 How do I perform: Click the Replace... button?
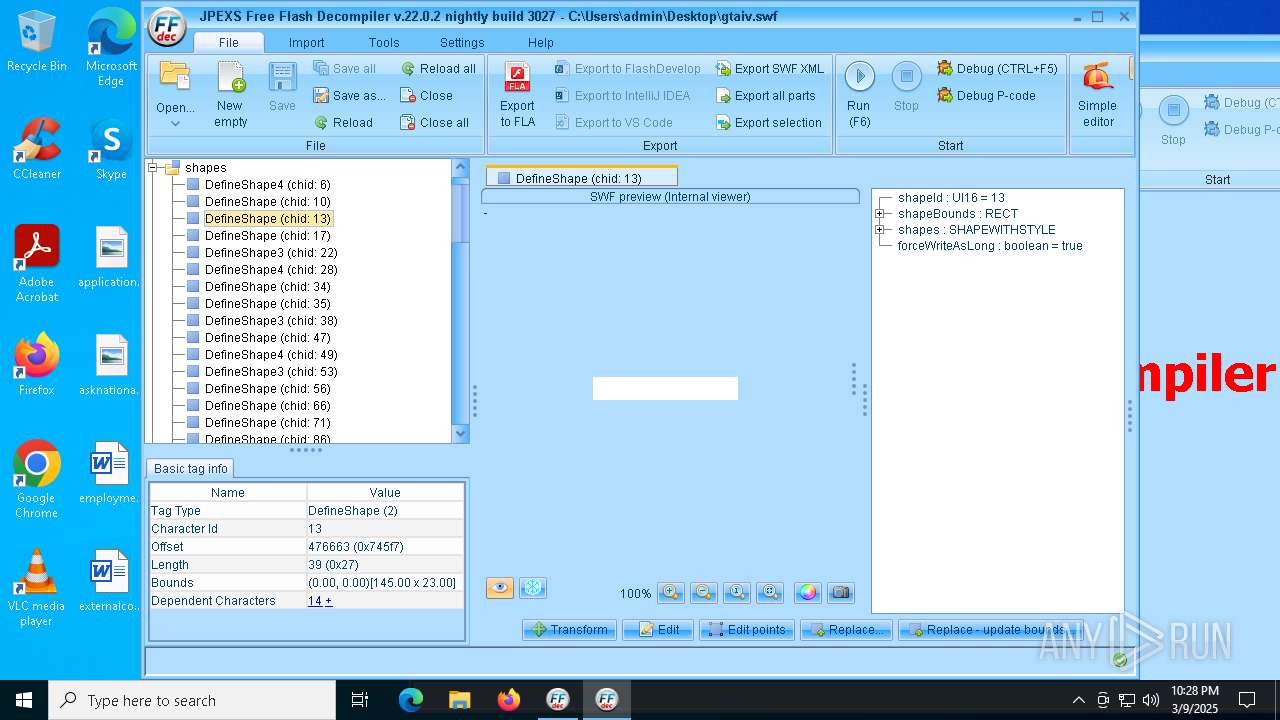tap(846, 629)
